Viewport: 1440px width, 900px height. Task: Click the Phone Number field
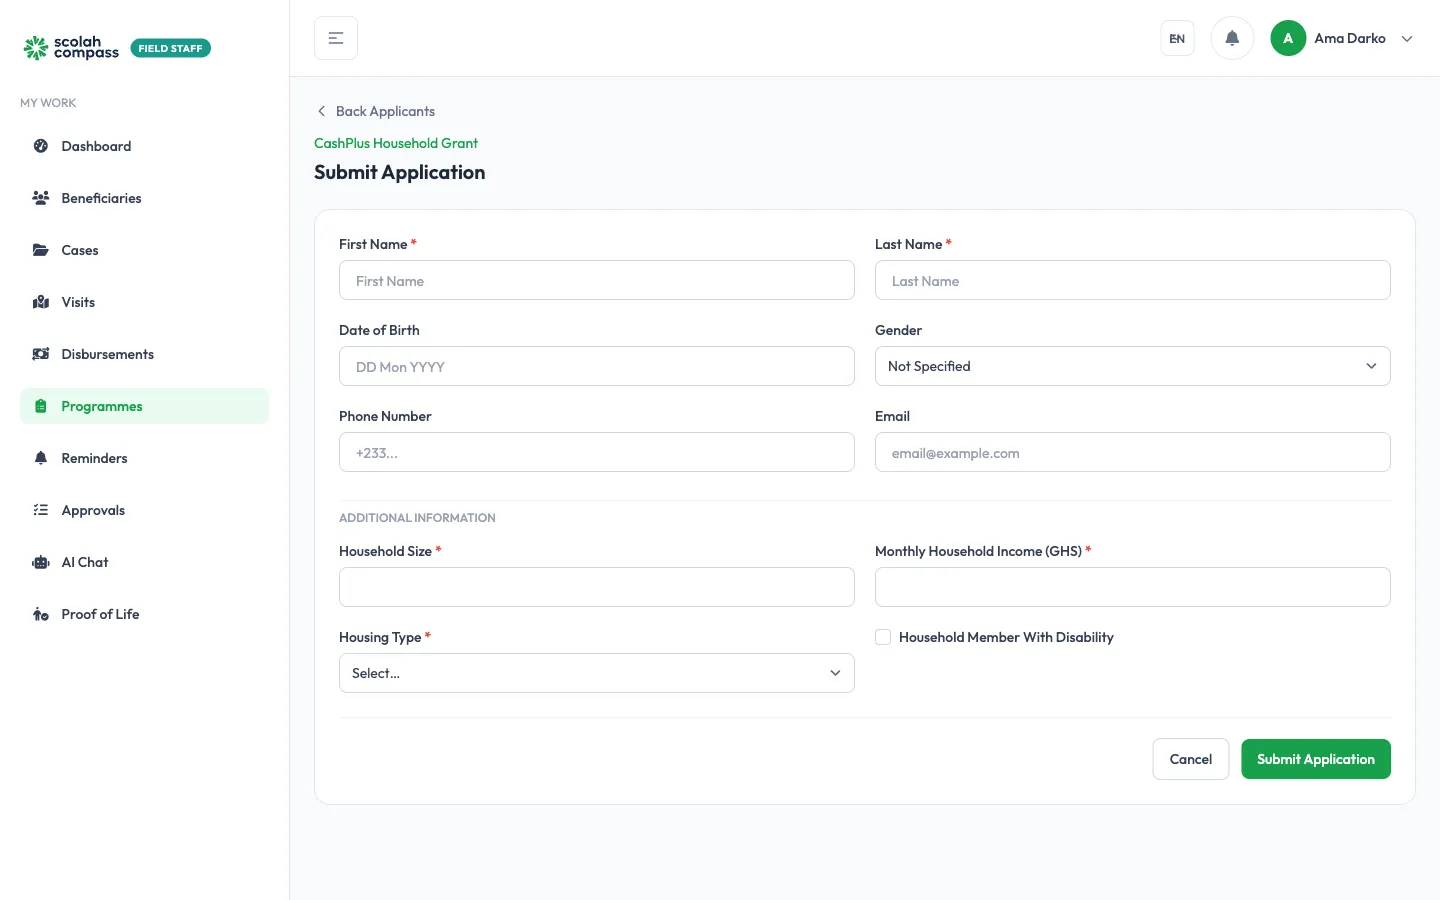(x=596, y=452)
